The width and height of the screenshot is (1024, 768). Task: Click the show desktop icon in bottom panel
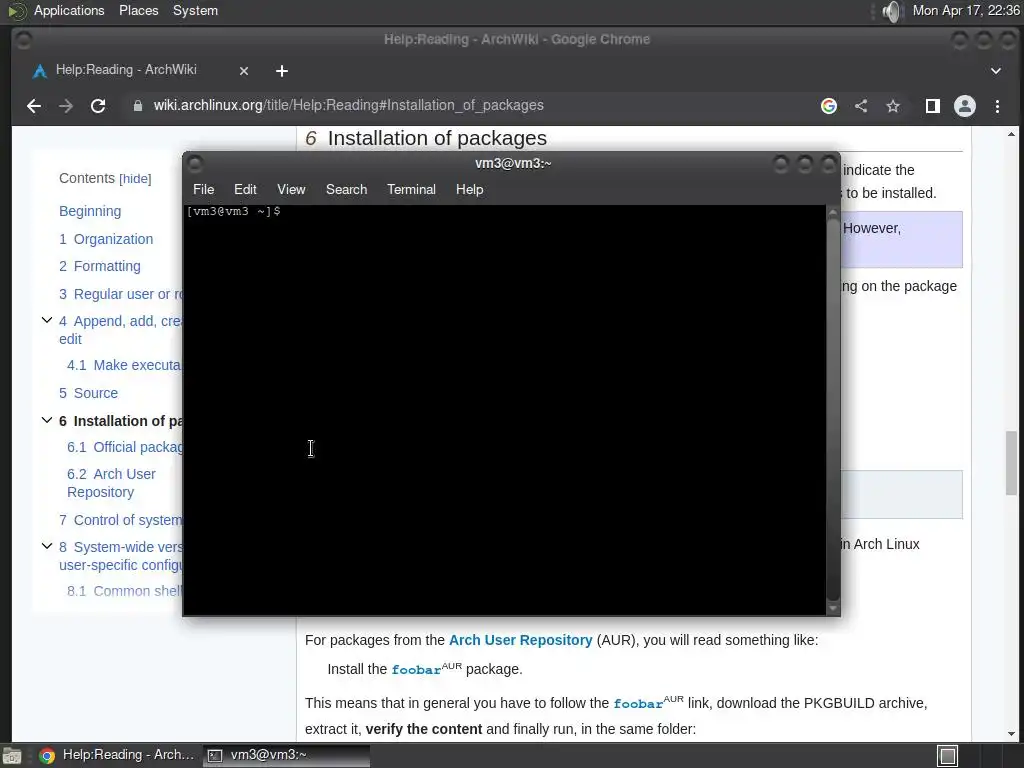coord(11,756)
